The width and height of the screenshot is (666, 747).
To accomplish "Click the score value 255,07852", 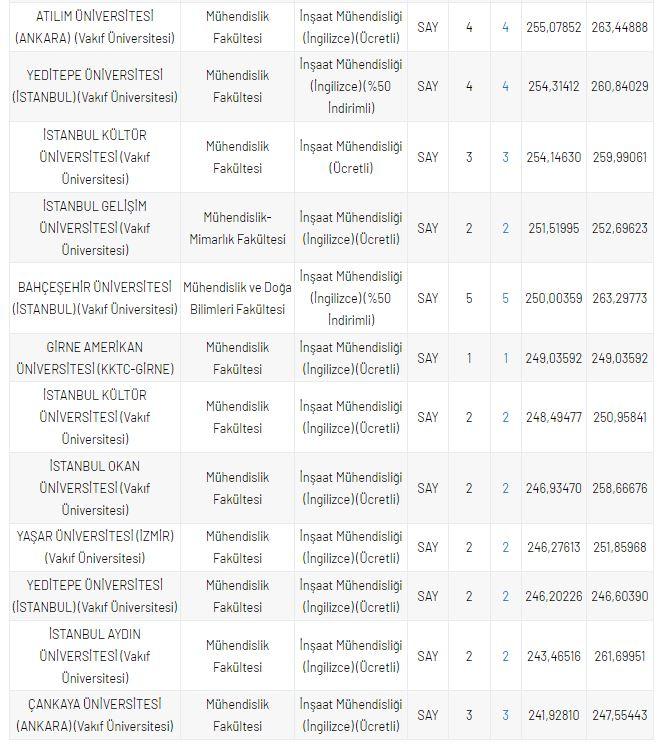I will (x=553, y=27).
